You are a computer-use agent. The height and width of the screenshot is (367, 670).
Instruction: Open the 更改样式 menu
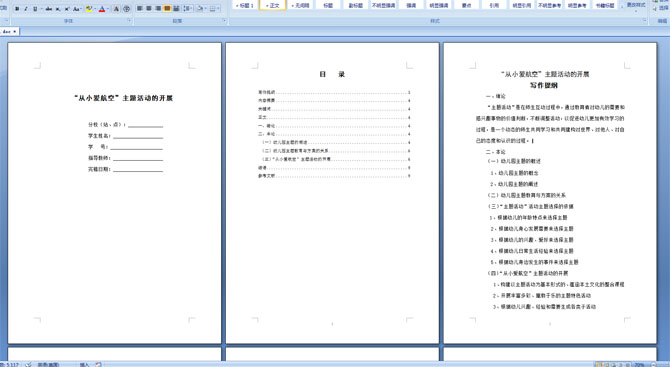(636, 6)
